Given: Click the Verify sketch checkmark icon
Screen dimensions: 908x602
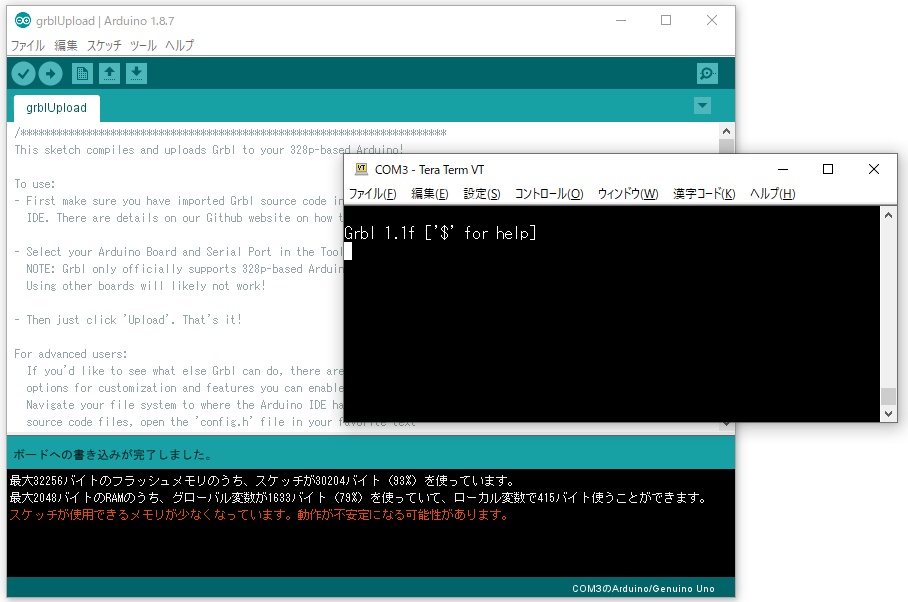Looking at the screenshot, I should point(23,73).
